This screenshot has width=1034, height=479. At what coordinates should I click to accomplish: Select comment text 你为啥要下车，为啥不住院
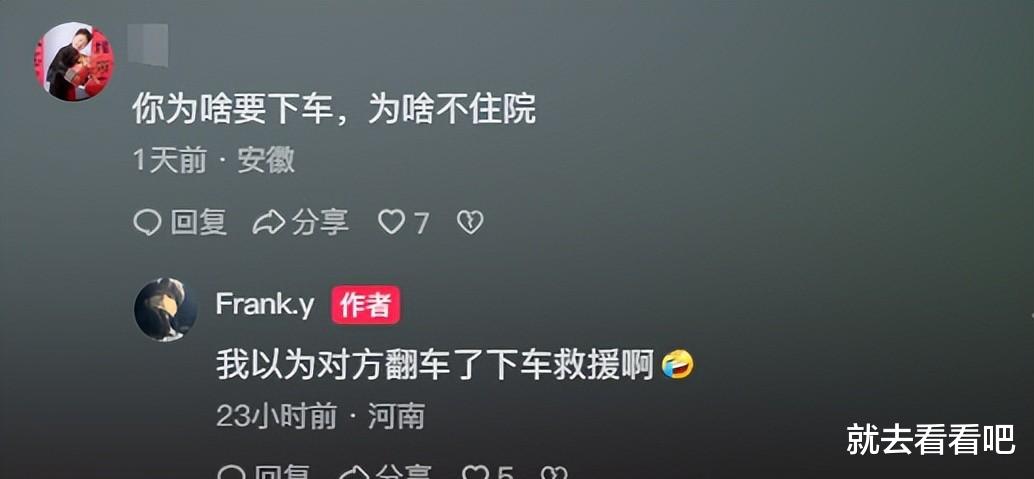334,108
